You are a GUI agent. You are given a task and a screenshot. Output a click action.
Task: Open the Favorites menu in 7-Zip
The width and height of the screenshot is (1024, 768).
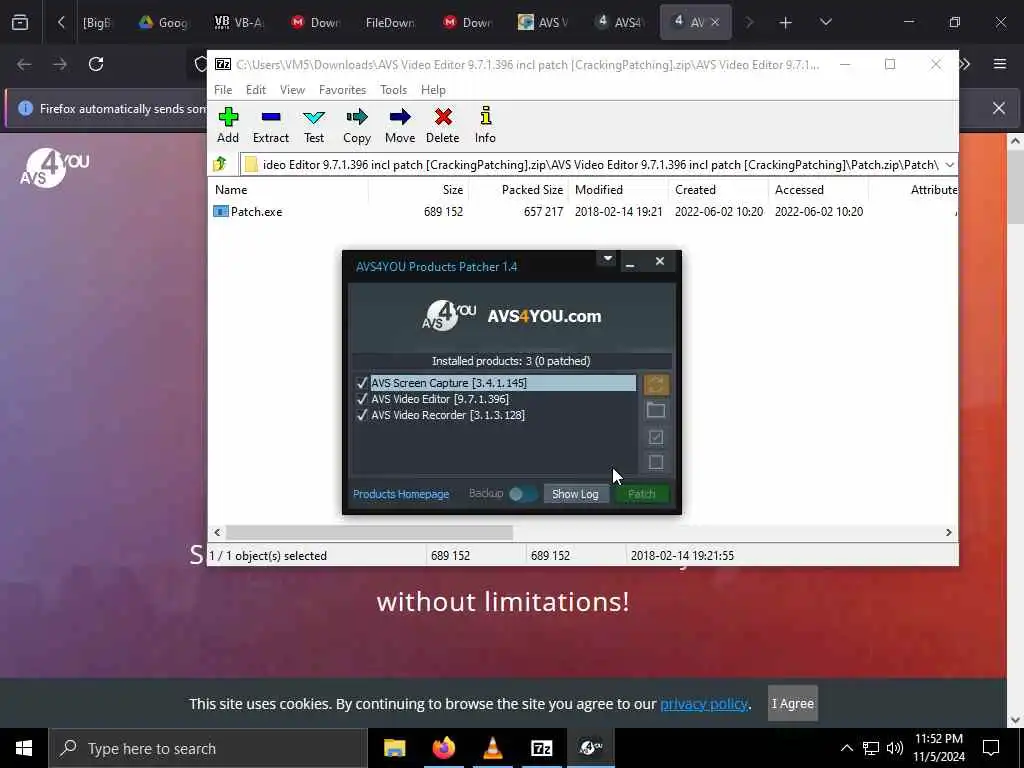click(342, 90)
